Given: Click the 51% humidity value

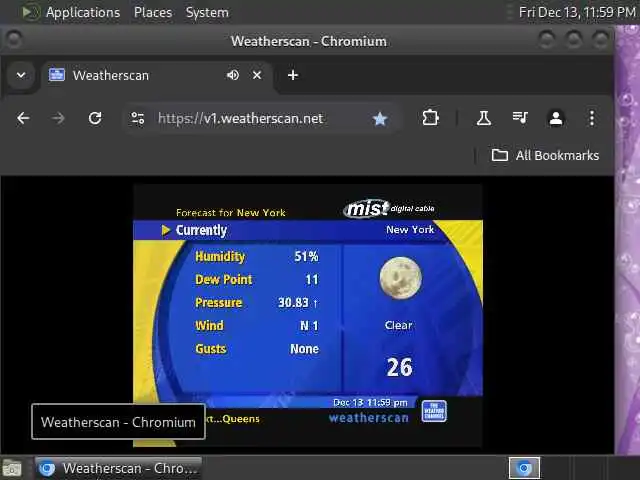Looking at the screenshot, I should click(306, 256).
